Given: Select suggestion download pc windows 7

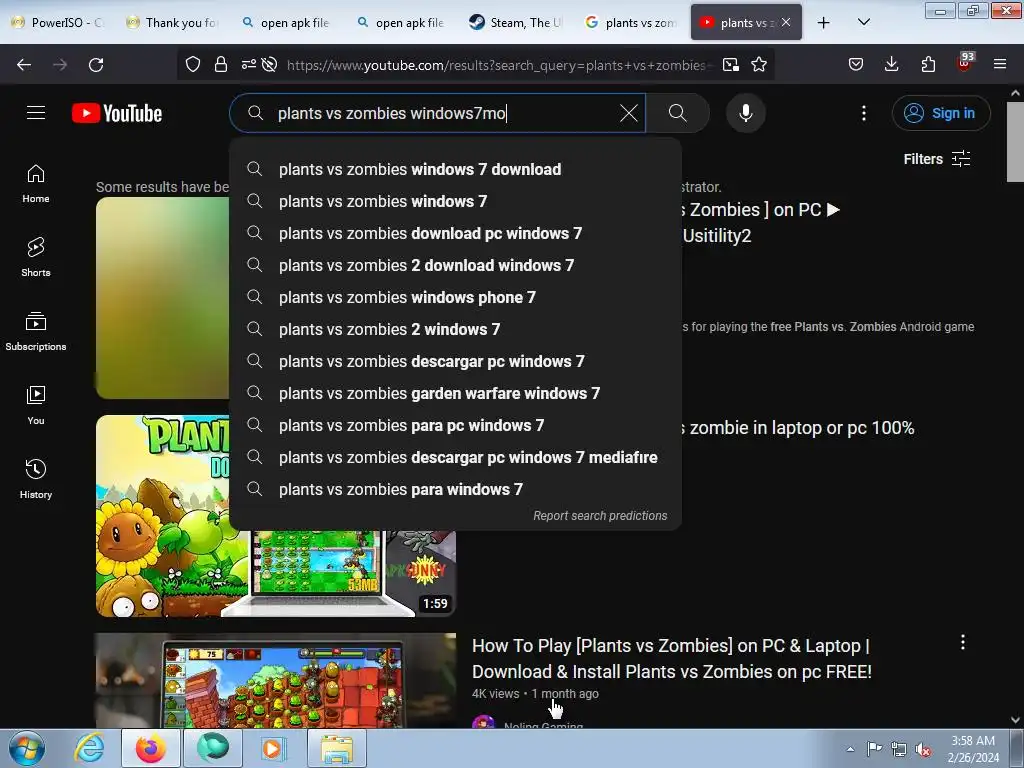Looking at the screenshot, I should [455, 233].
